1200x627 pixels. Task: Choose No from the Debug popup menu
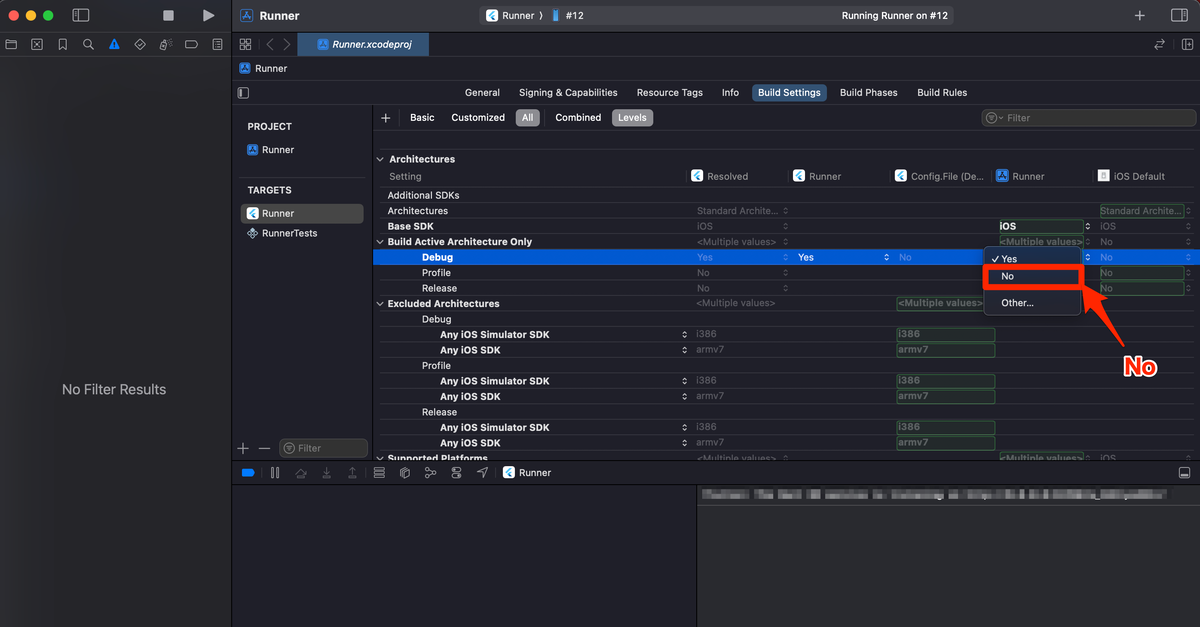pos(1032,277)
